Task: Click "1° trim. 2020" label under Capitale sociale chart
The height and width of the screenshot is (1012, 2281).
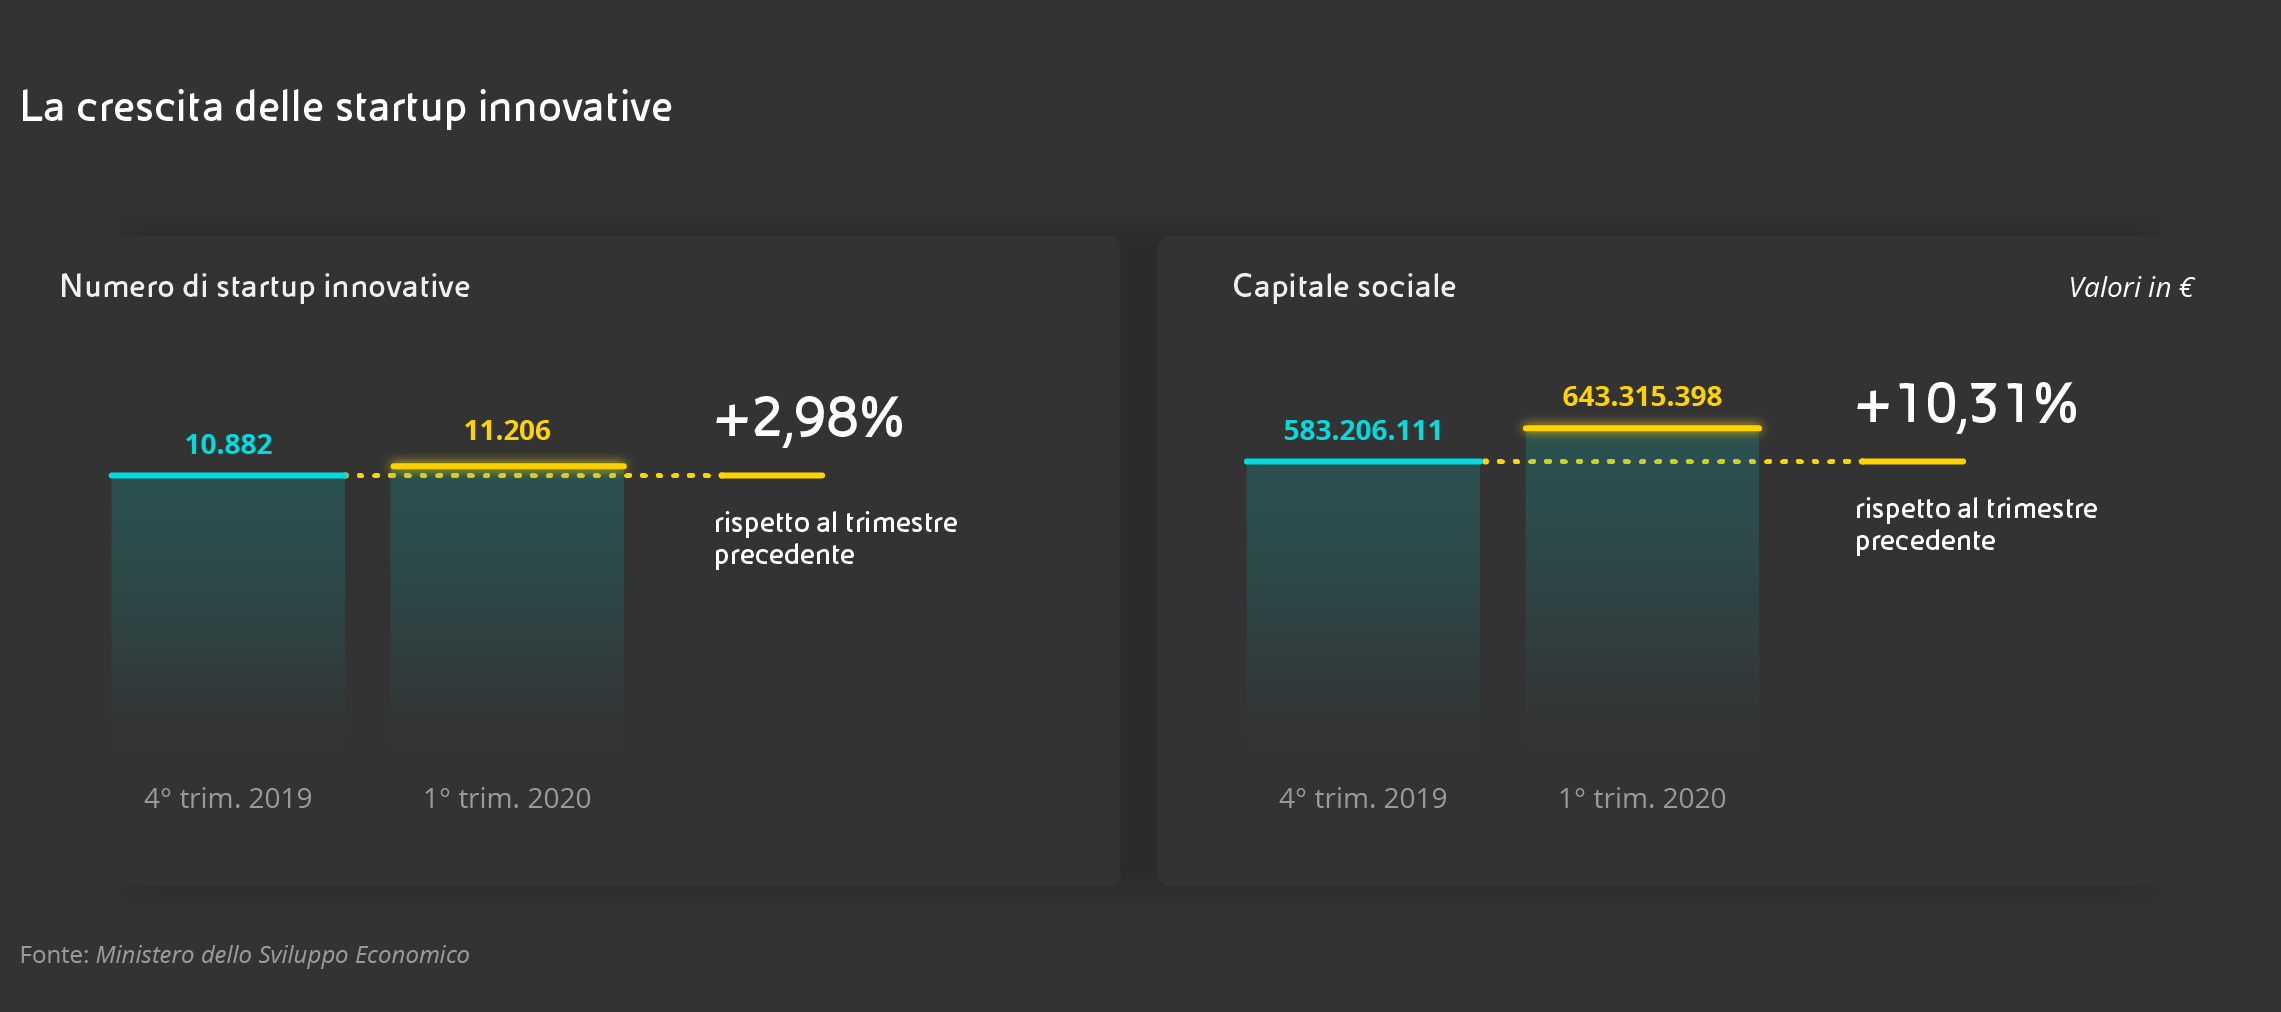Action: point(1642,798)
